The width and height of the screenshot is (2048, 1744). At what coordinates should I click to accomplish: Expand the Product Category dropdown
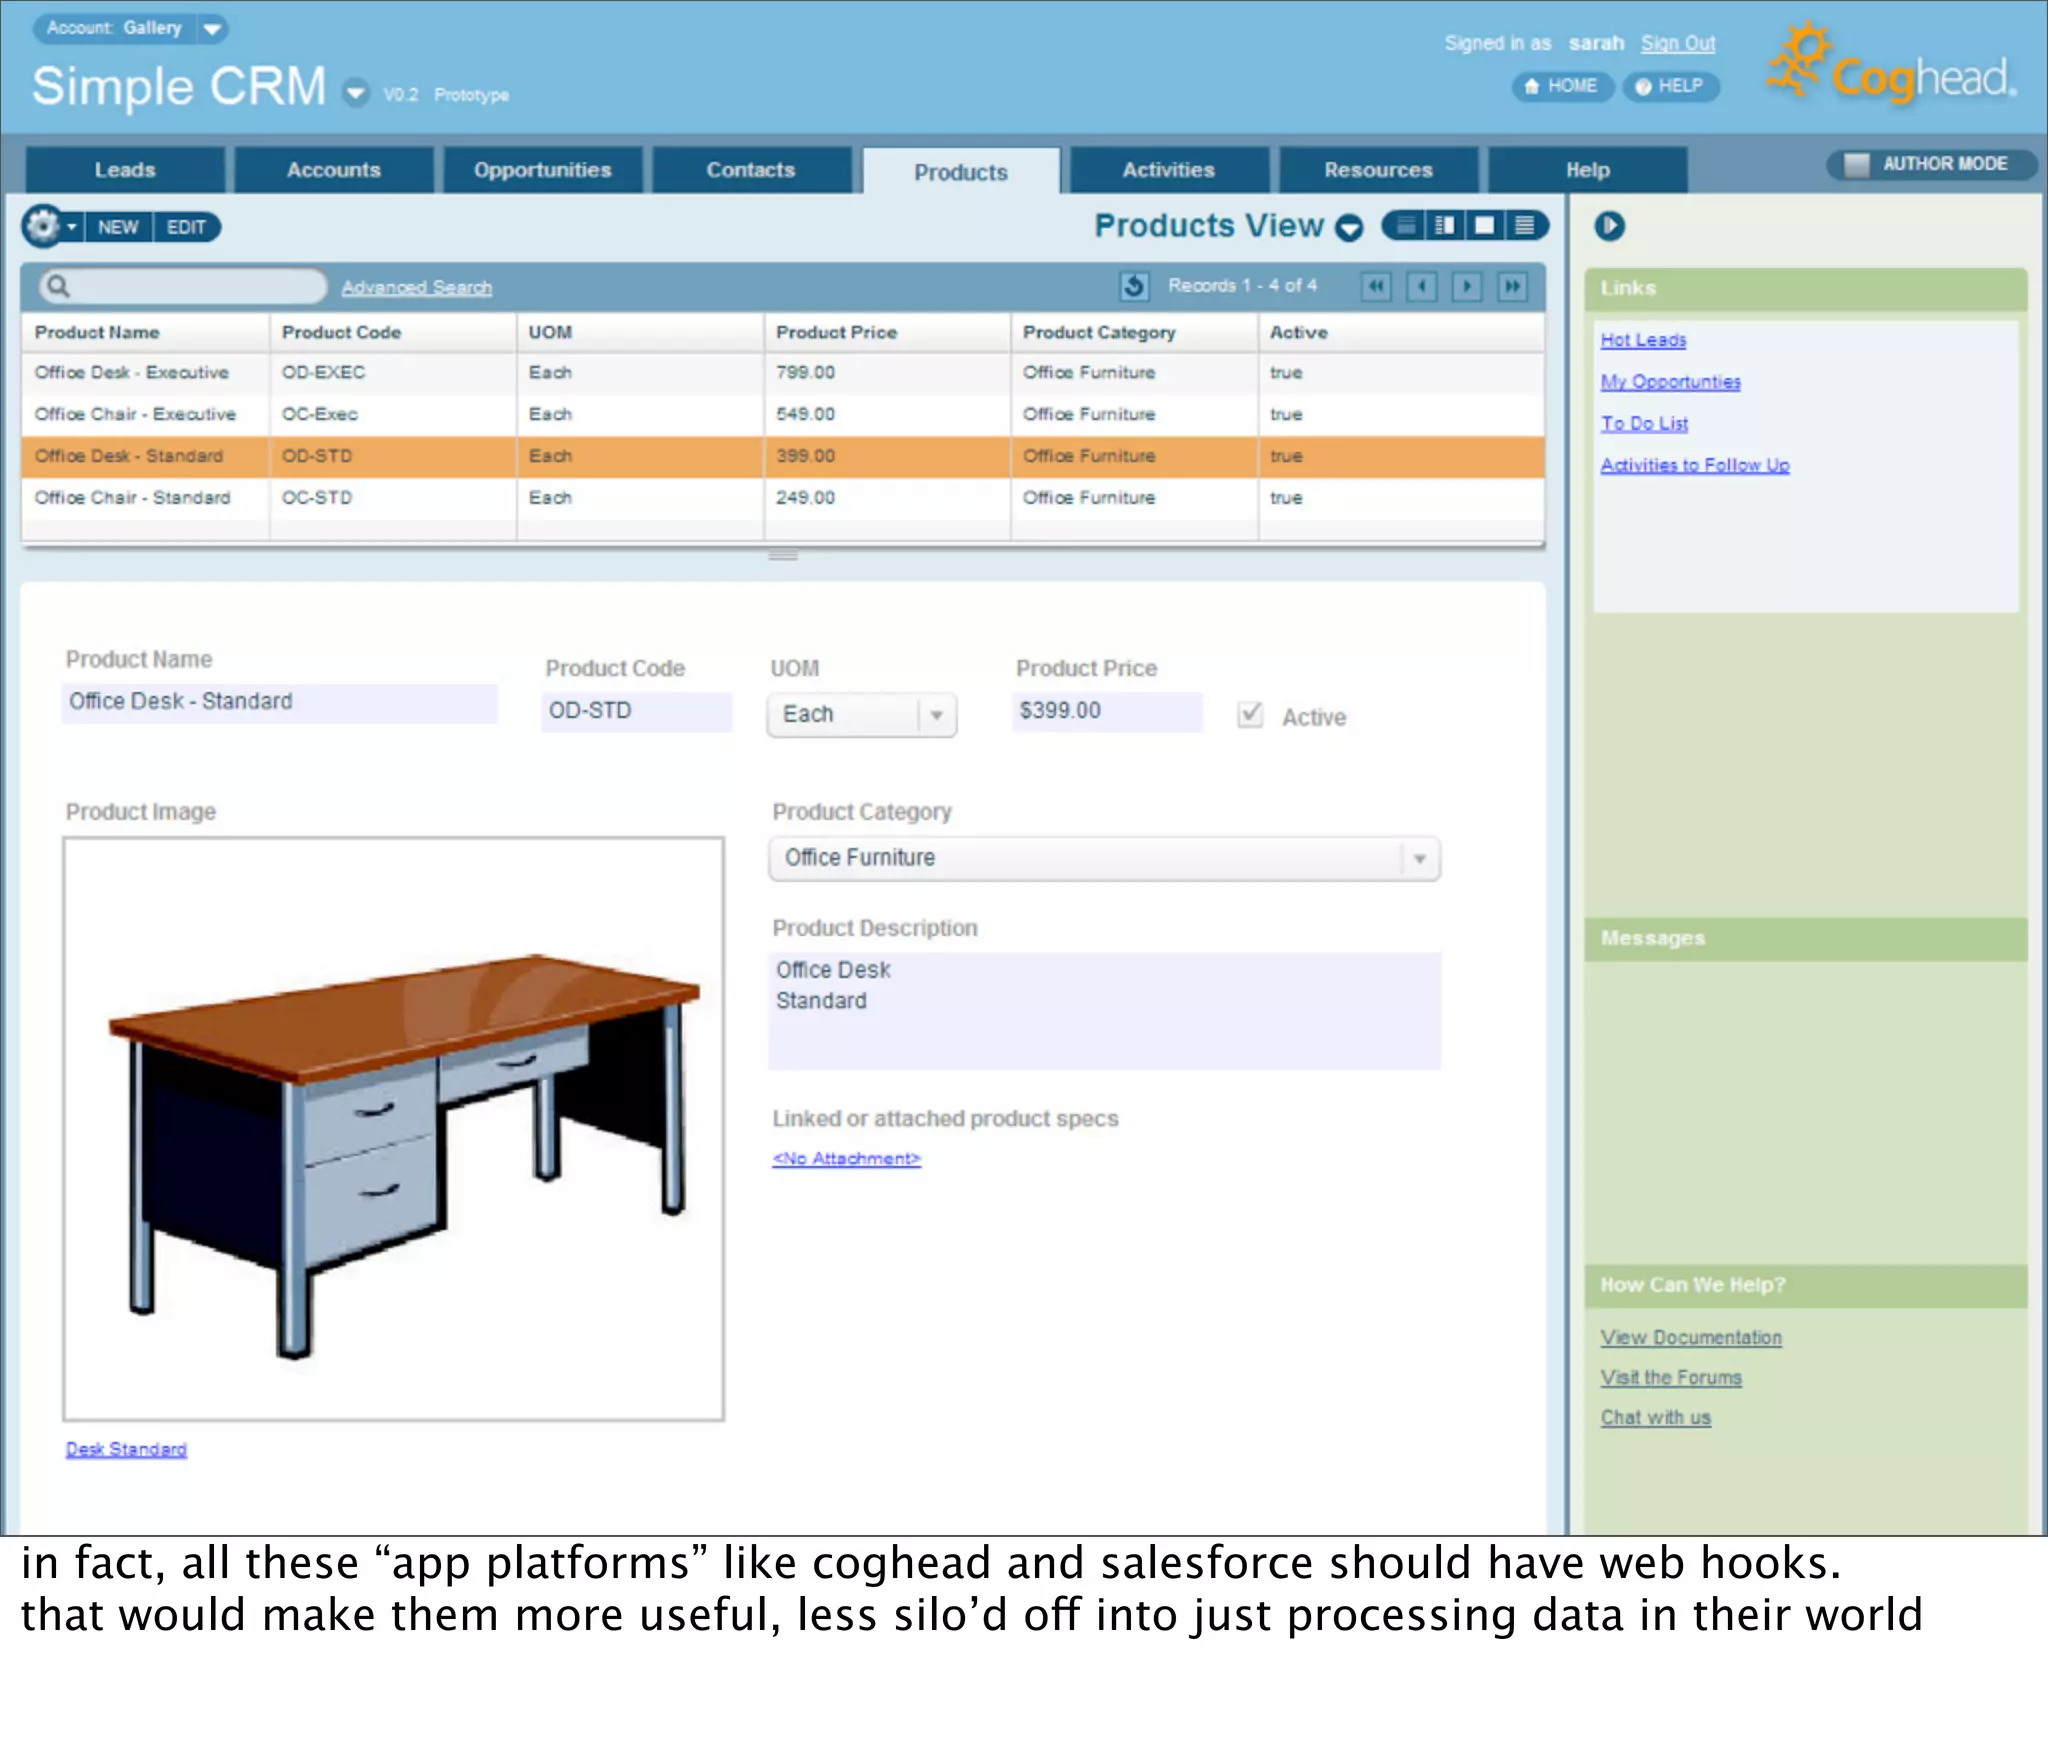click(1419, 859)
